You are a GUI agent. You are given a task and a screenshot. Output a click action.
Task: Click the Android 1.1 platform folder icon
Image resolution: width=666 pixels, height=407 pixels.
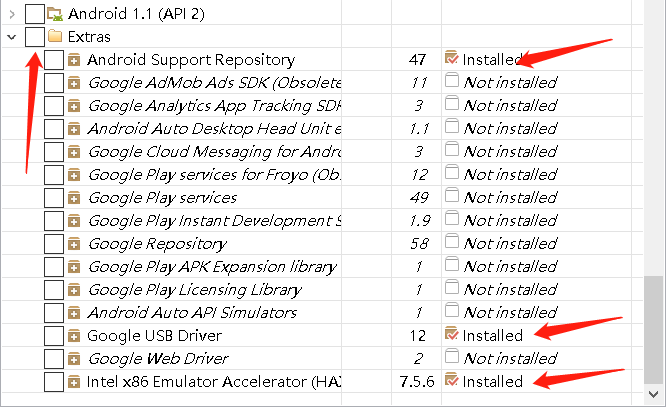click(x=55, y=14)
